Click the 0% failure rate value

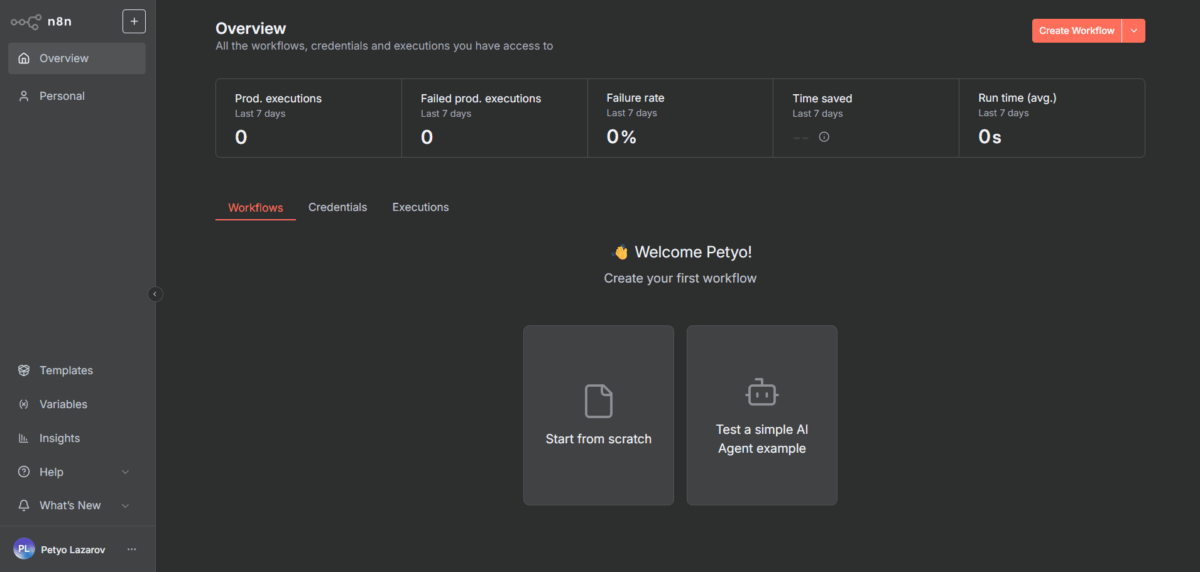tap(622, 137)
